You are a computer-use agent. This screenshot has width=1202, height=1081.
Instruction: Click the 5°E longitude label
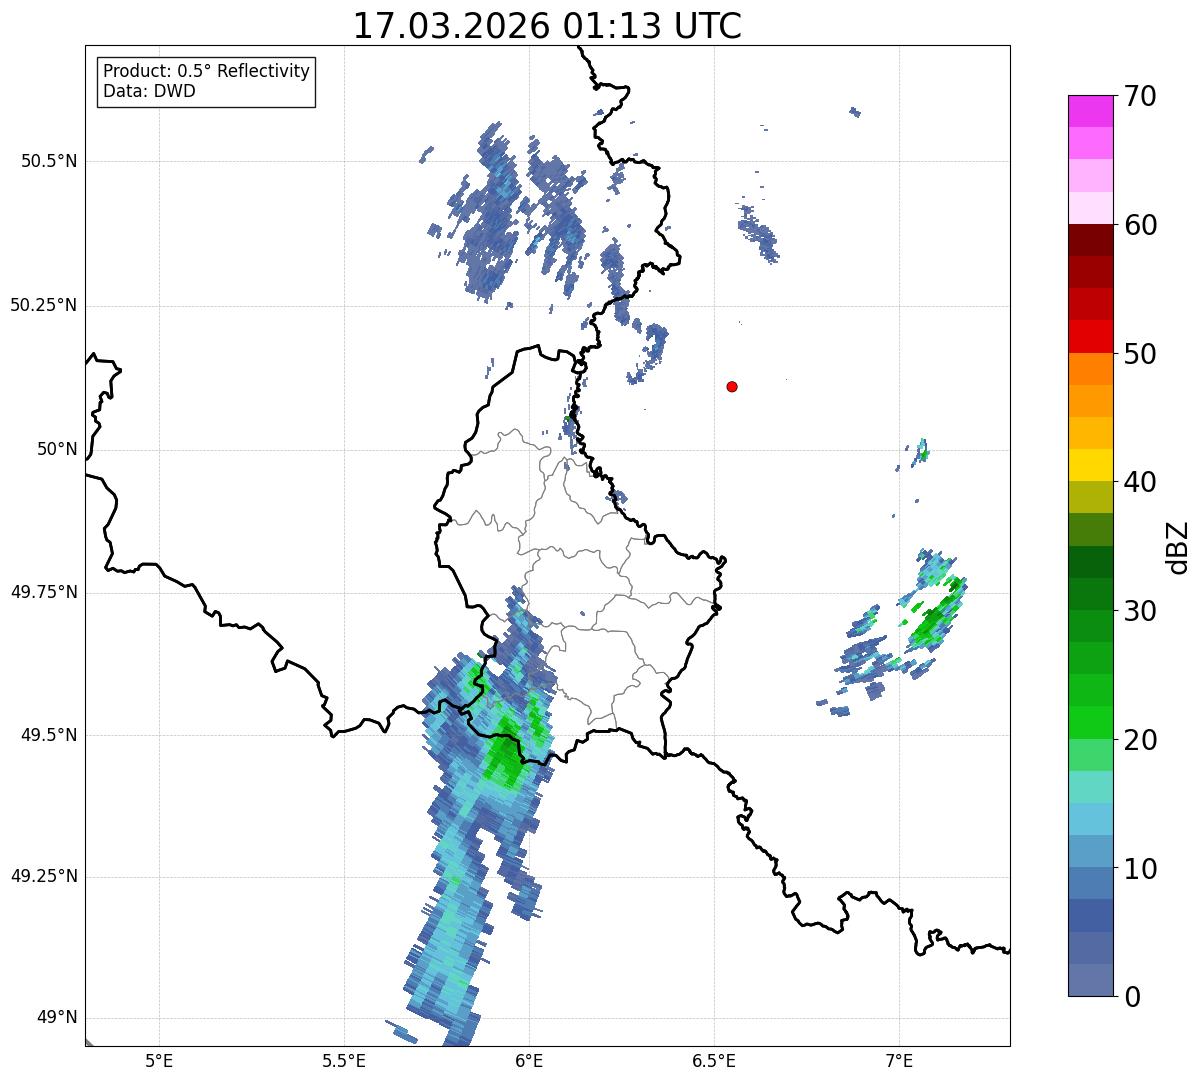(x=159, y=1060)
